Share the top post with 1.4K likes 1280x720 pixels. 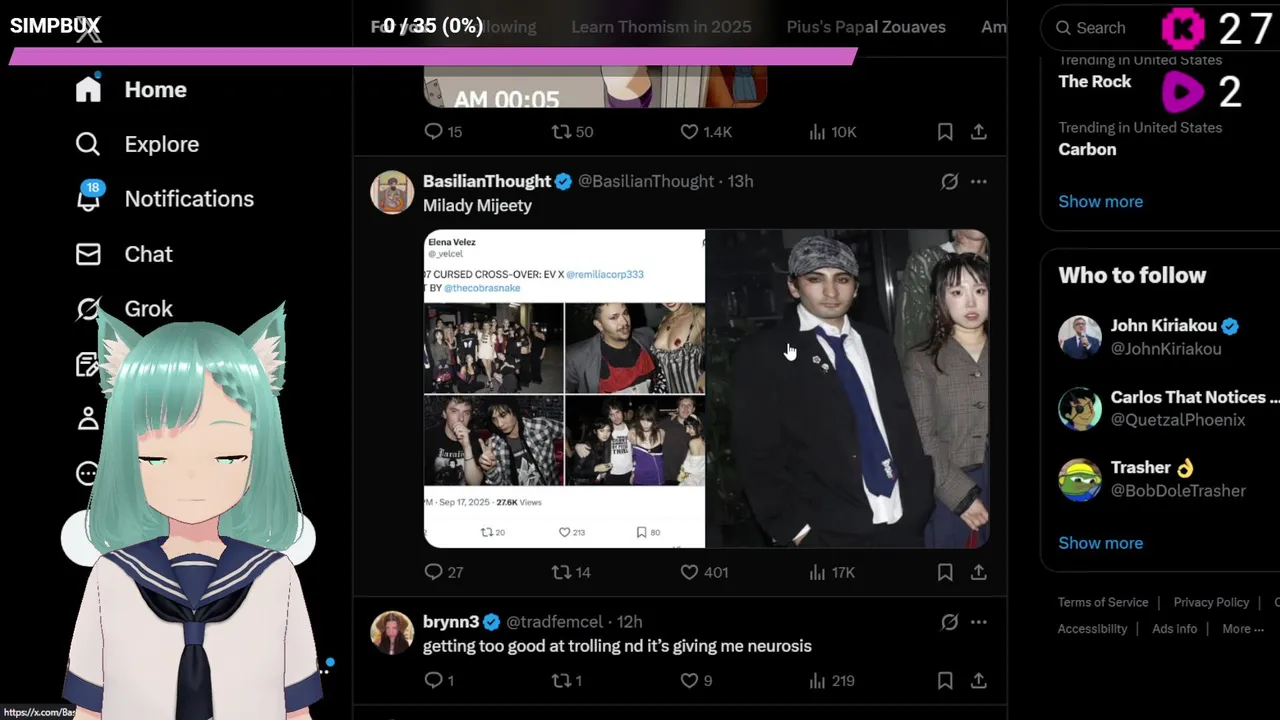(x=979, y=131)
